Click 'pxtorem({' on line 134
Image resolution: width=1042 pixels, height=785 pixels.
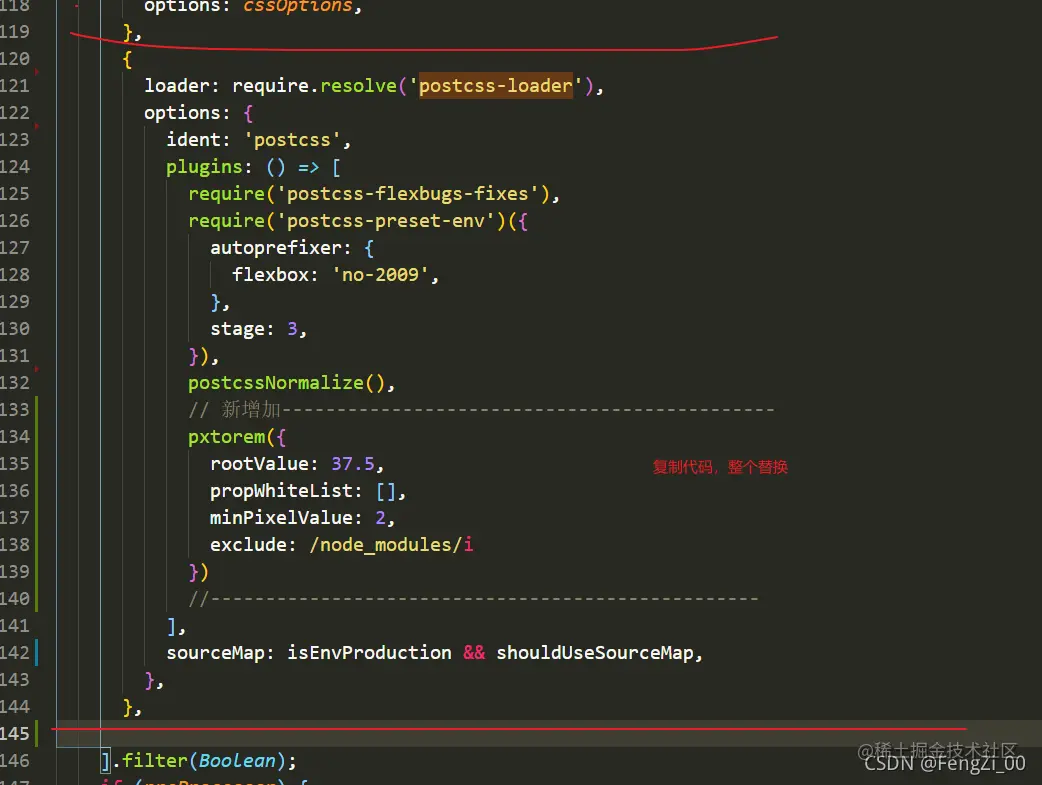(237, 437)
